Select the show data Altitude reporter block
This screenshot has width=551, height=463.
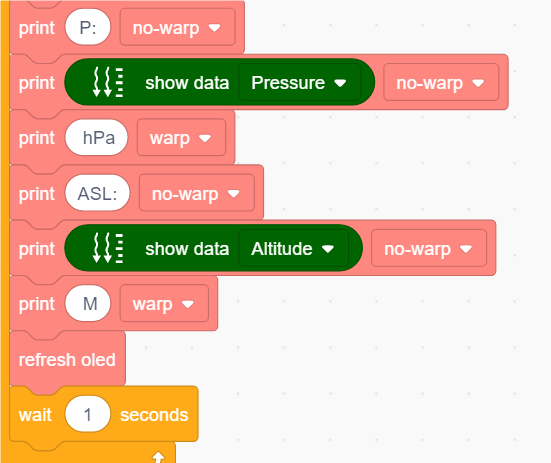tap(213, 248)
